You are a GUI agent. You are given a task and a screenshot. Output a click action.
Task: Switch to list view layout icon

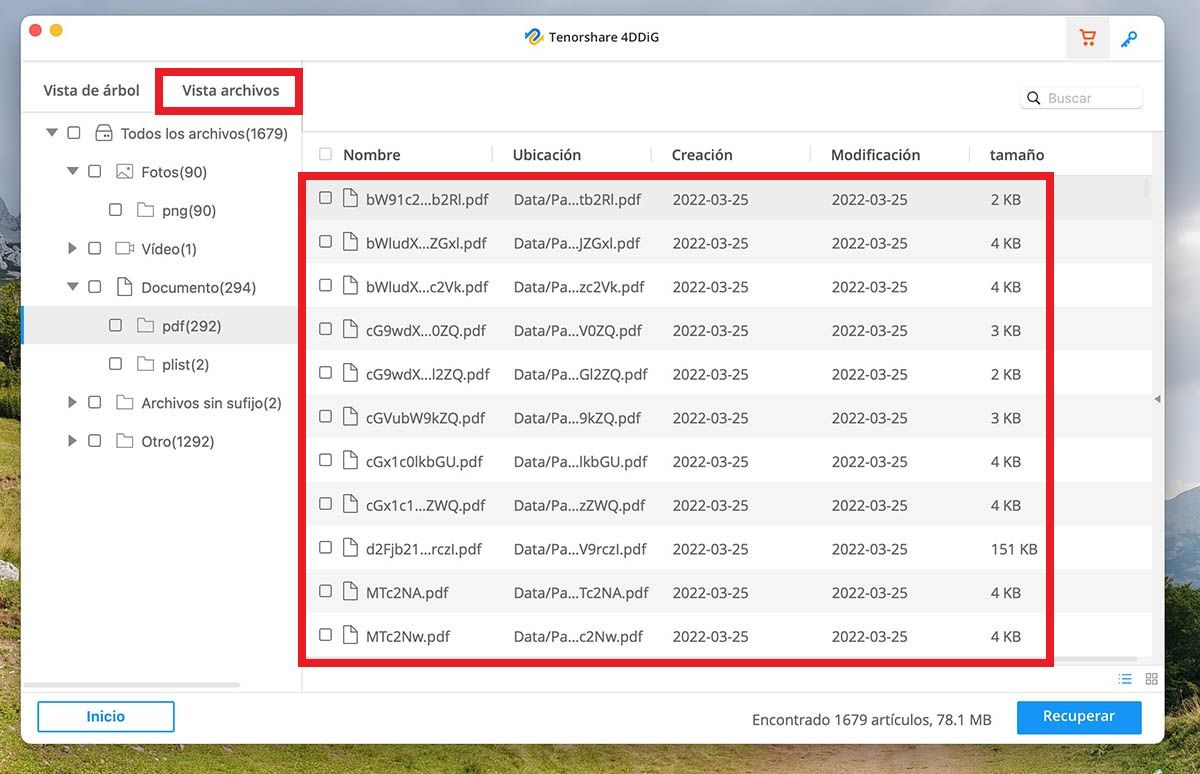pyautogui.click(x=1125, y=679)
